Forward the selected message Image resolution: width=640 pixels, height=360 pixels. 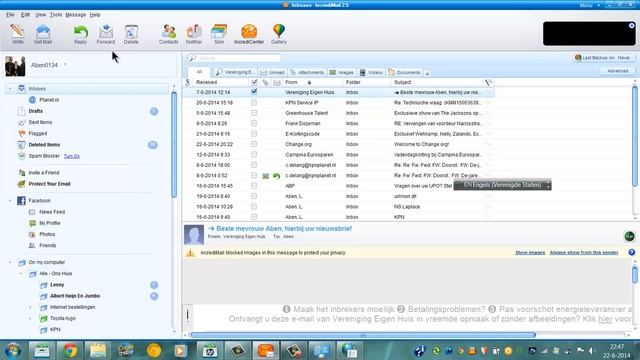tap(106, 33)
